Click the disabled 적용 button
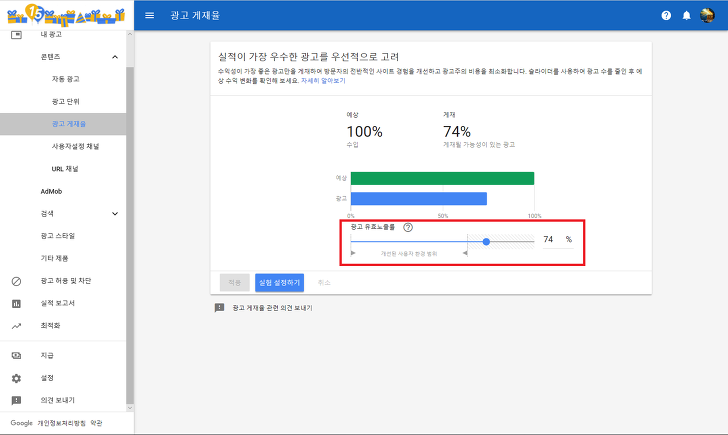Screen dimensions: 728x435 coord(234,283)
